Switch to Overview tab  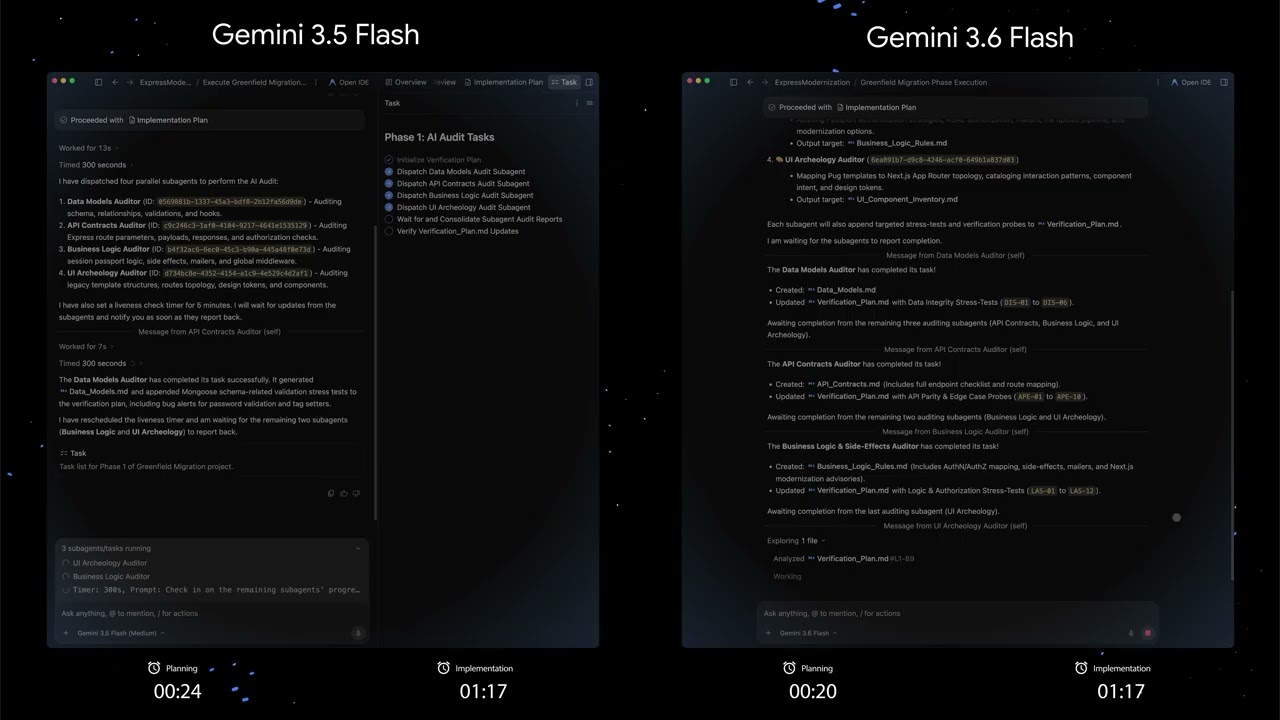(406, 82)
